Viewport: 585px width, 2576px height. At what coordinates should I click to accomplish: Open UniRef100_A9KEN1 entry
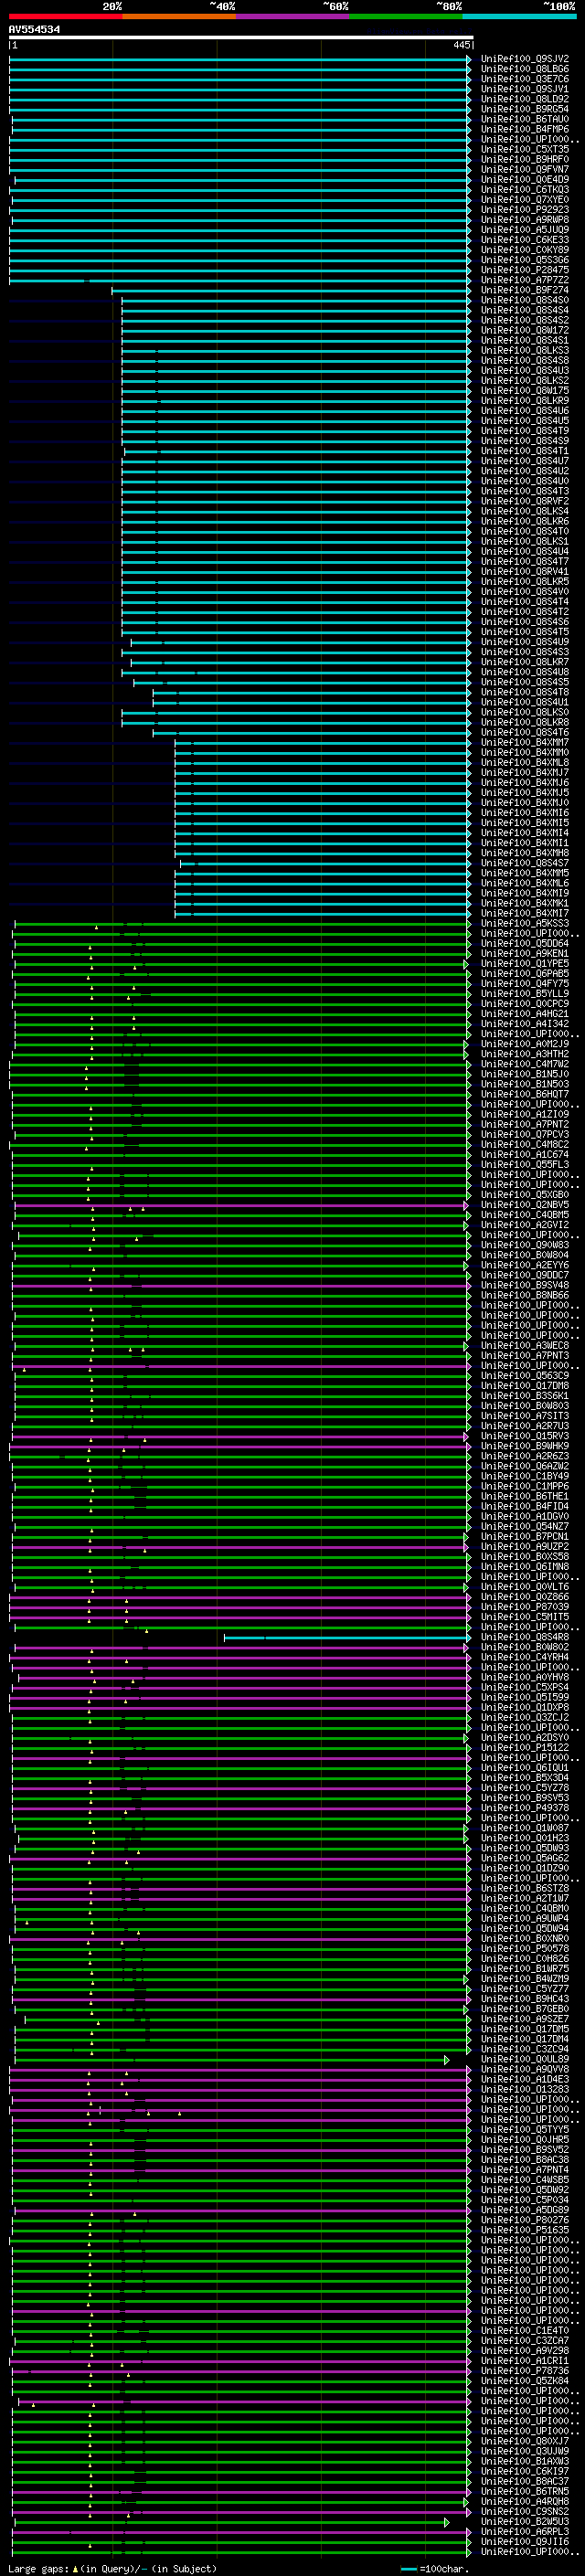pos(525,953)
